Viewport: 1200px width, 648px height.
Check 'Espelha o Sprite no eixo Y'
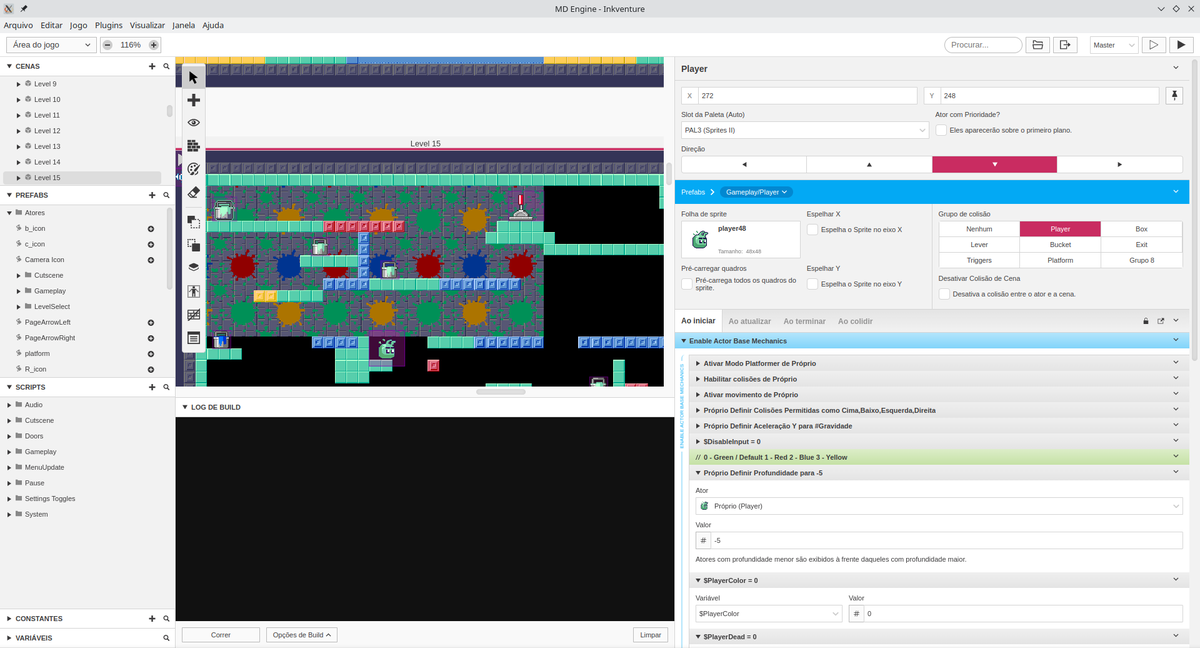point(813,284)
